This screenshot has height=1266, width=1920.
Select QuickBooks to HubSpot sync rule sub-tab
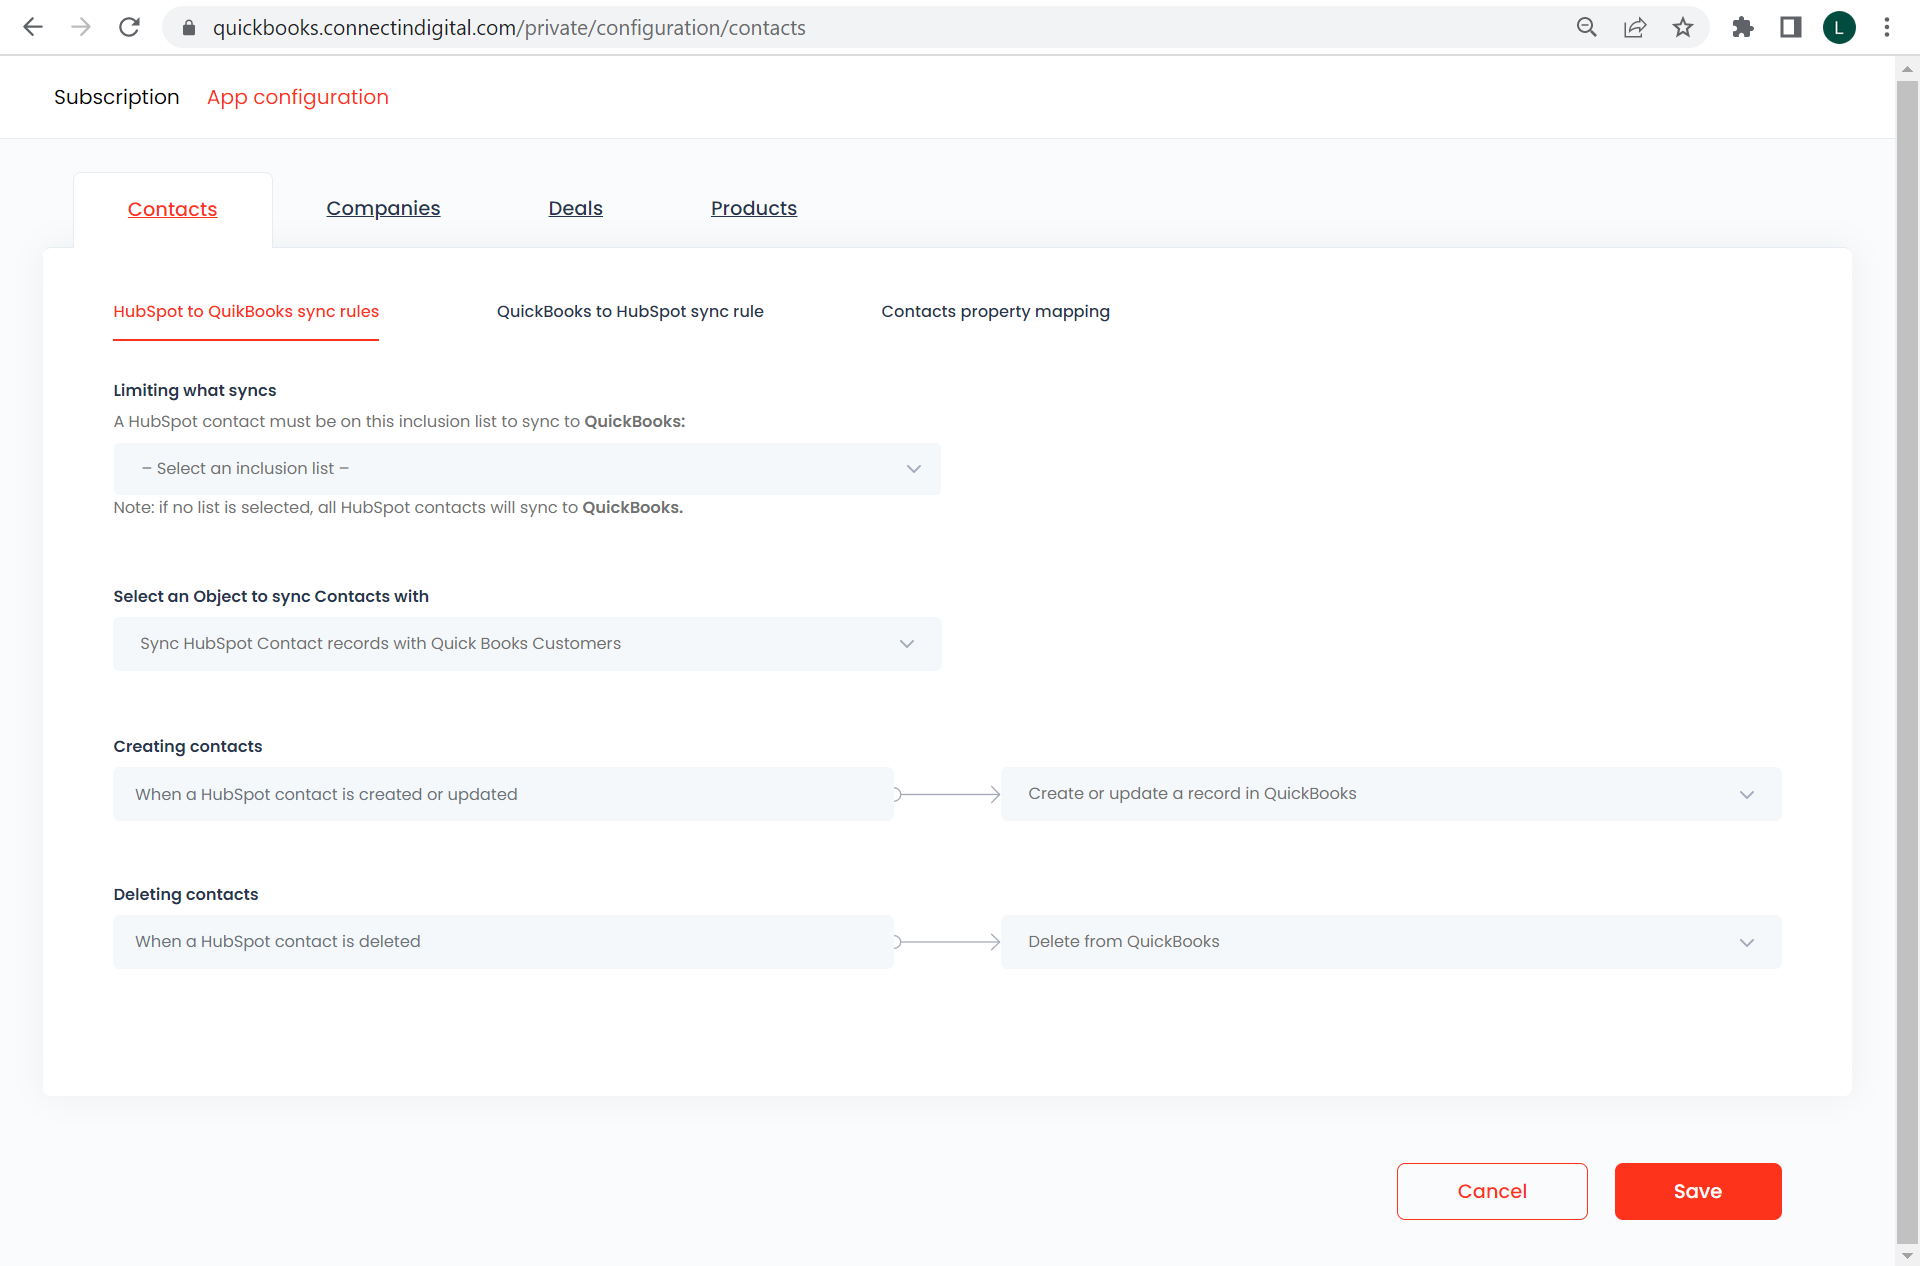tap(630, 311)
